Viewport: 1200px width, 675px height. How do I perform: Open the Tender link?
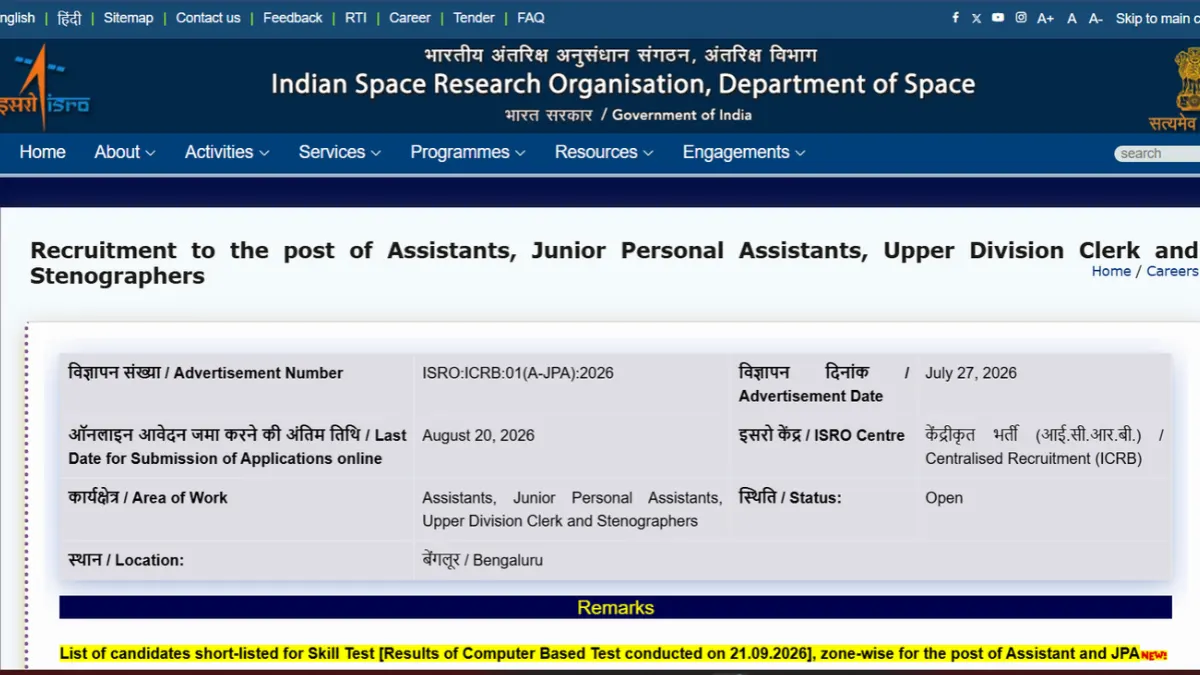click(x=474, y=18)
